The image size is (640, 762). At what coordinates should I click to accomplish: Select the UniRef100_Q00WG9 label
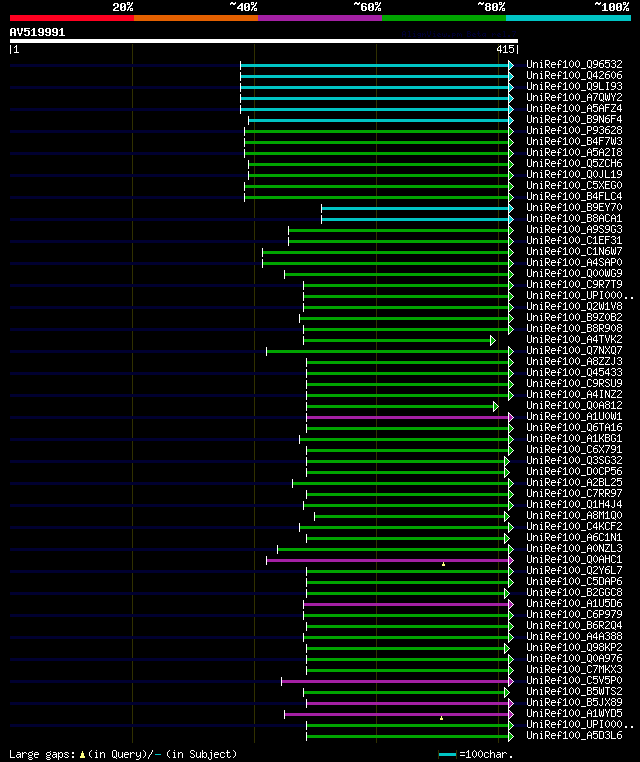574,274
